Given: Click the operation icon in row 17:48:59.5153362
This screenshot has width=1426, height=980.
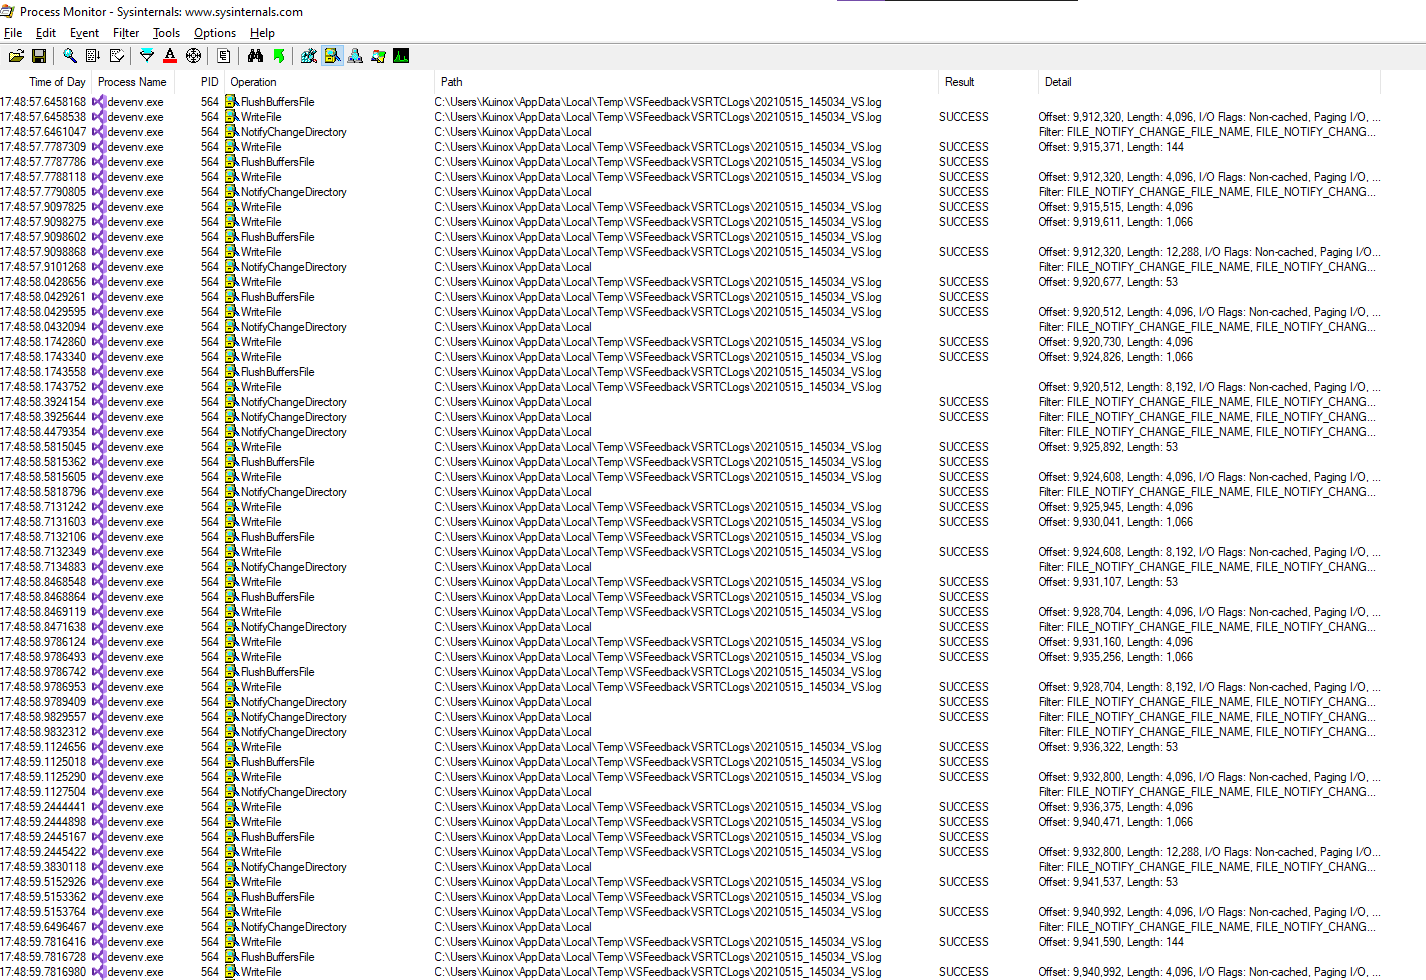Looking at the screenshot, I should coord(231,897).
